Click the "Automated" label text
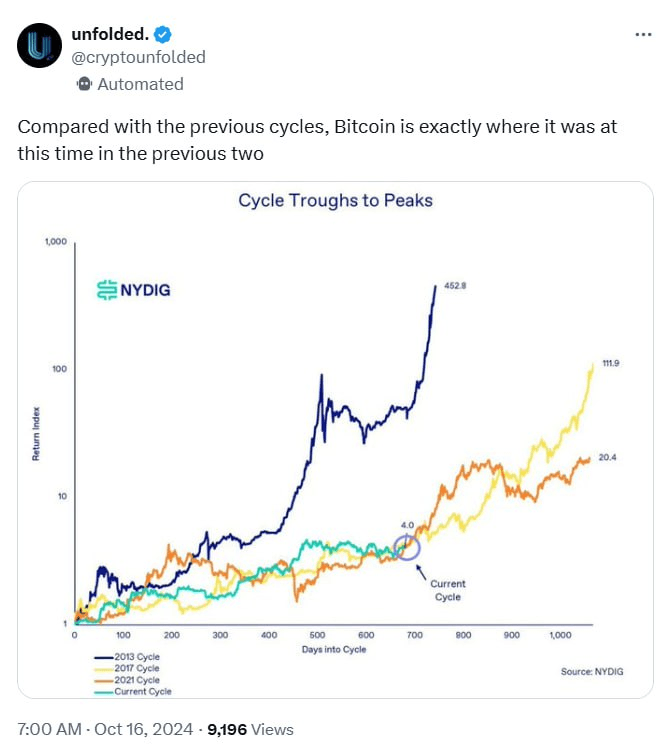671x755 pixels. (x=140, y=84)
